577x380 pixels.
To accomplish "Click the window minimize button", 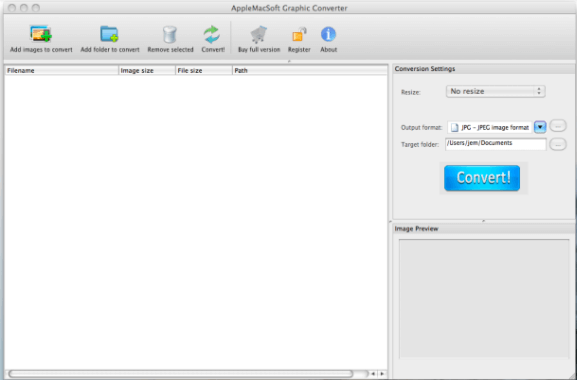I will (x=24, y=8).
